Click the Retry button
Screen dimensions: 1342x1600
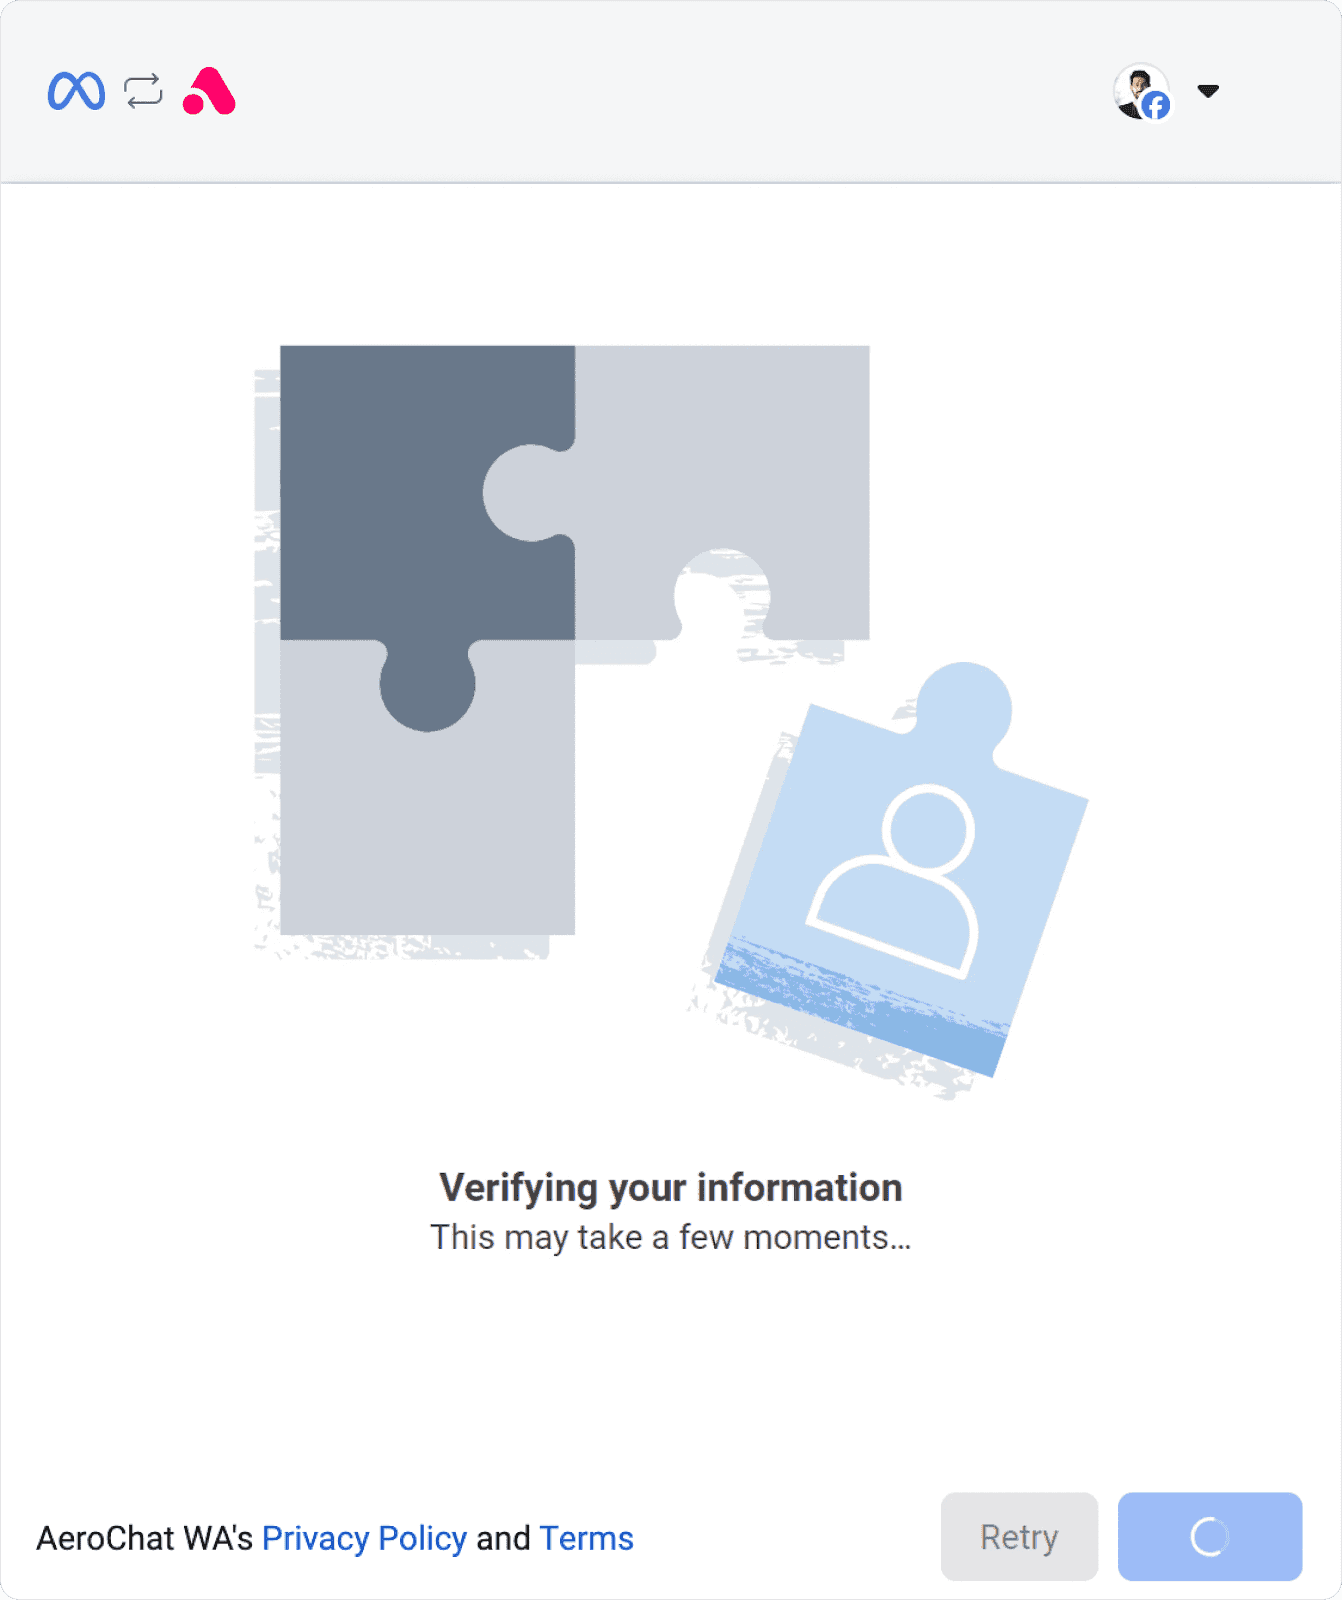(x=1019, y=1537)
